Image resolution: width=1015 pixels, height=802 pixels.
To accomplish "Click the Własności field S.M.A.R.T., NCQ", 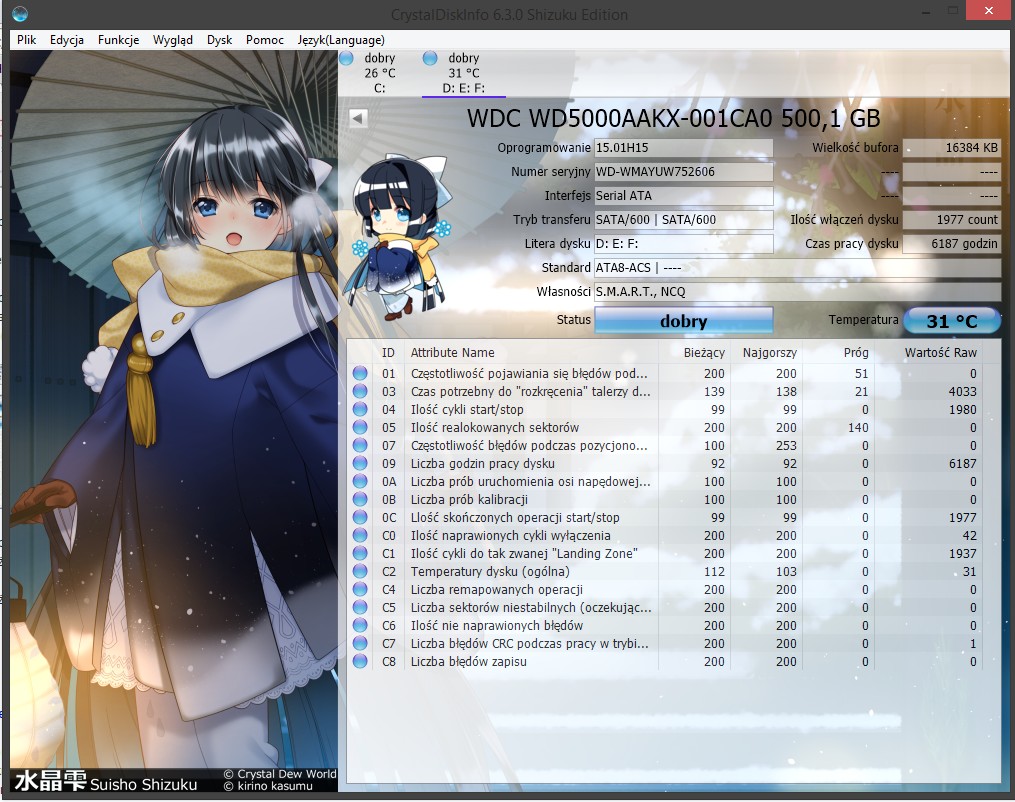I will pos(798,291).
